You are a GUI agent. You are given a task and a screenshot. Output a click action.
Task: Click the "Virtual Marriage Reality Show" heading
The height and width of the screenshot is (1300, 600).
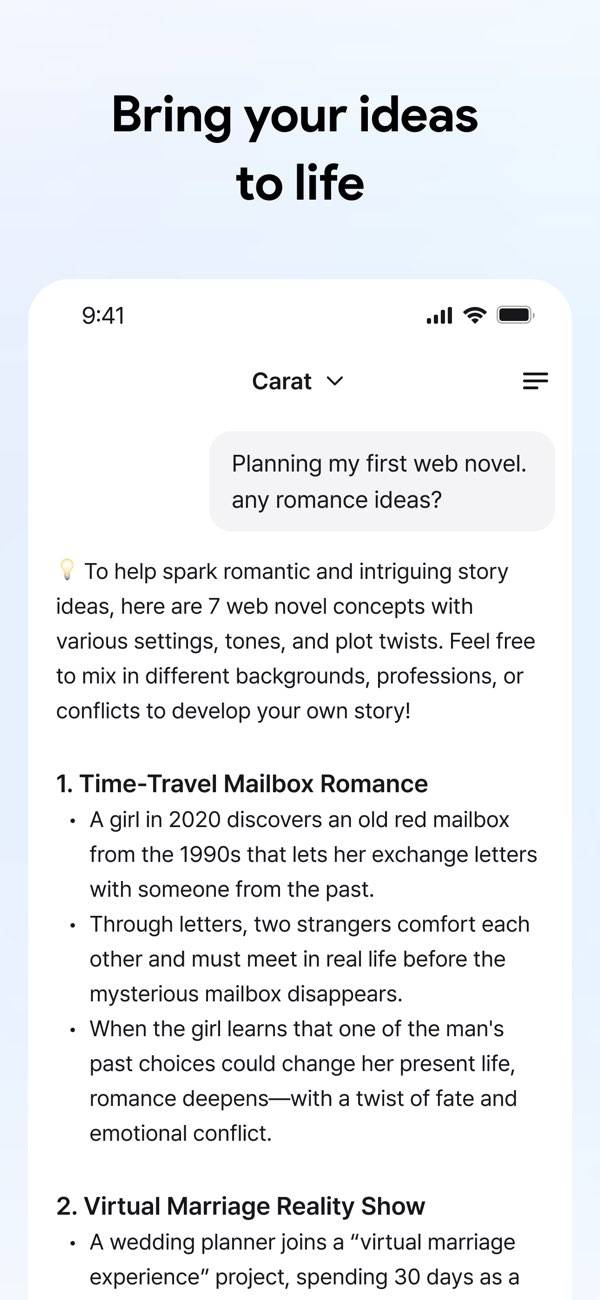pos(241,1206)
